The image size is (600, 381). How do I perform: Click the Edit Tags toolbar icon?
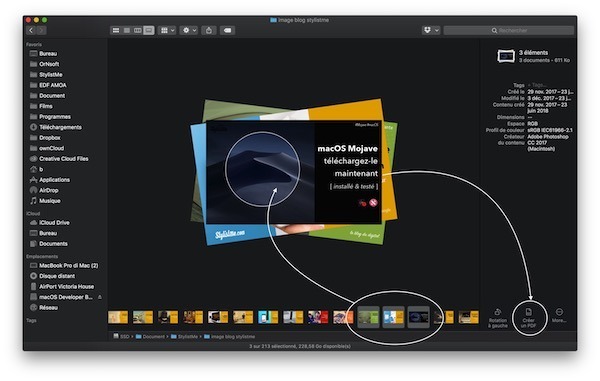[x=227, y=30]
